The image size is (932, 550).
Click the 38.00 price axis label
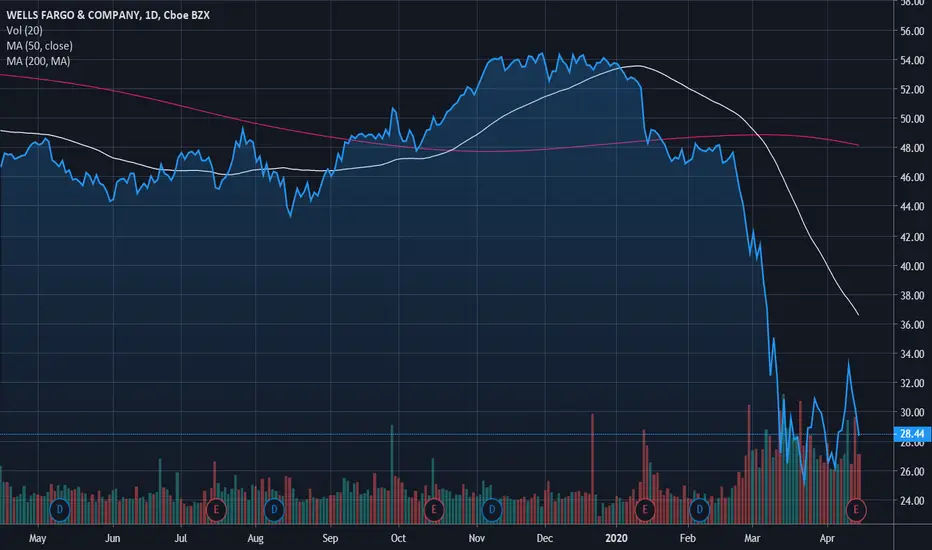(912, 295)
